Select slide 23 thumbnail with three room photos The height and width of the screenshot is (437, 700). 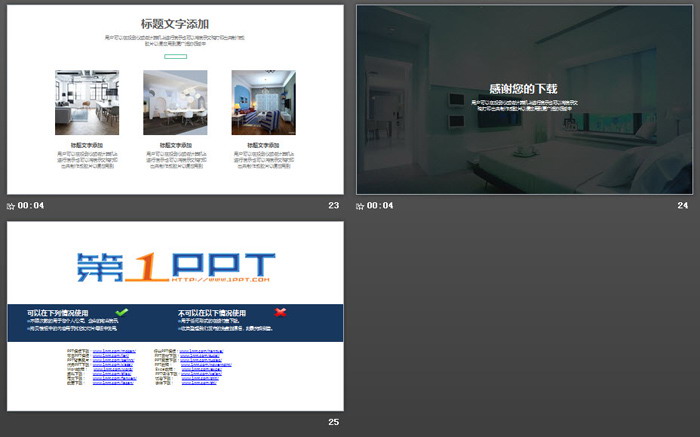(x=175, y=100)
